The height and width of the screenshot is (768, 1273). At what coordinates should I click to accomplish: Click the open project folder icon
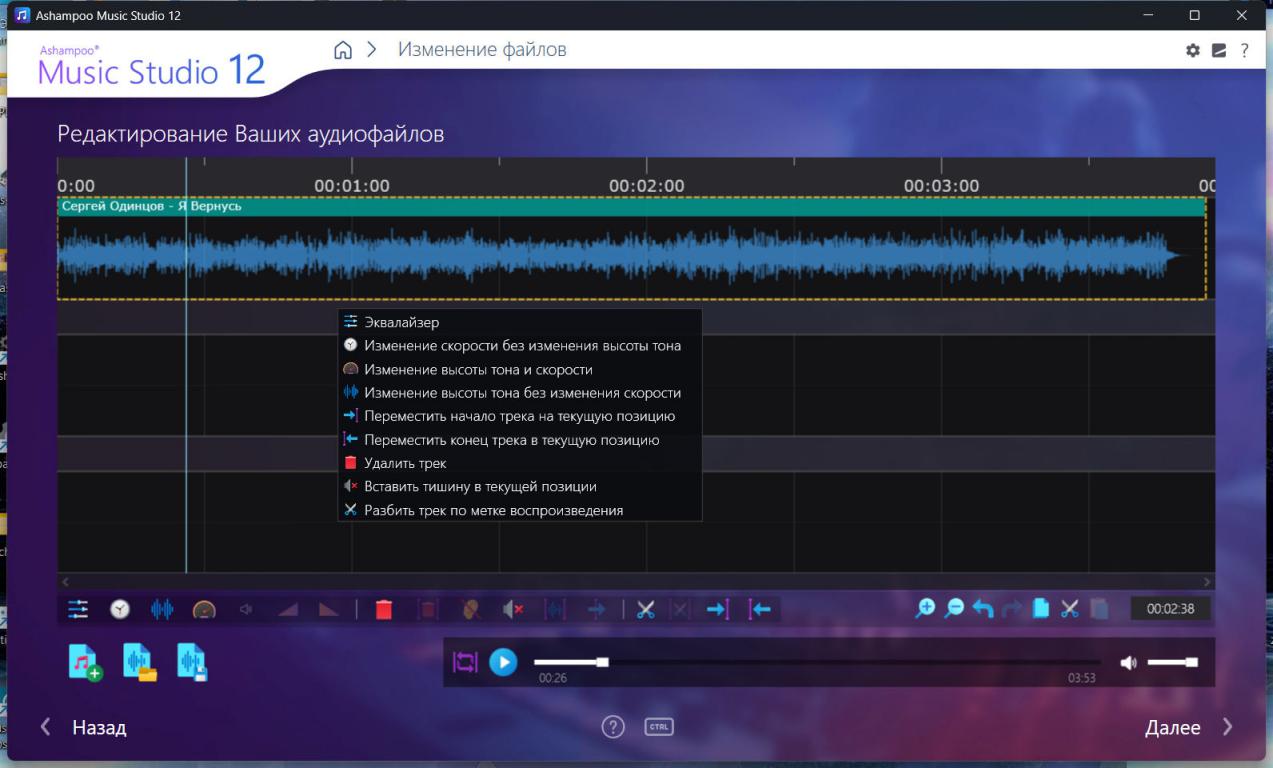point(140,662)
